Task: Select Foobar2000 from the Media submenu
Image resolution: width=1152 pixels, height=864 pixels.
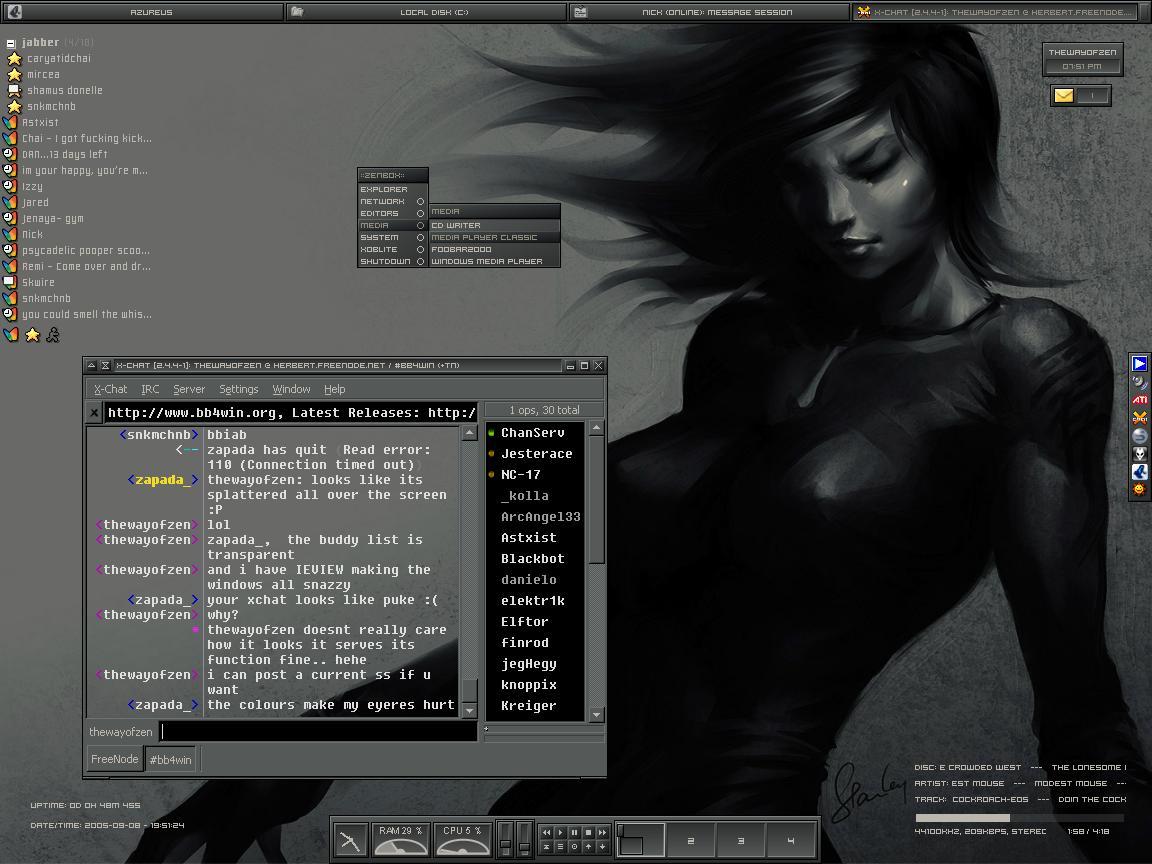Action: click(462, 249)
